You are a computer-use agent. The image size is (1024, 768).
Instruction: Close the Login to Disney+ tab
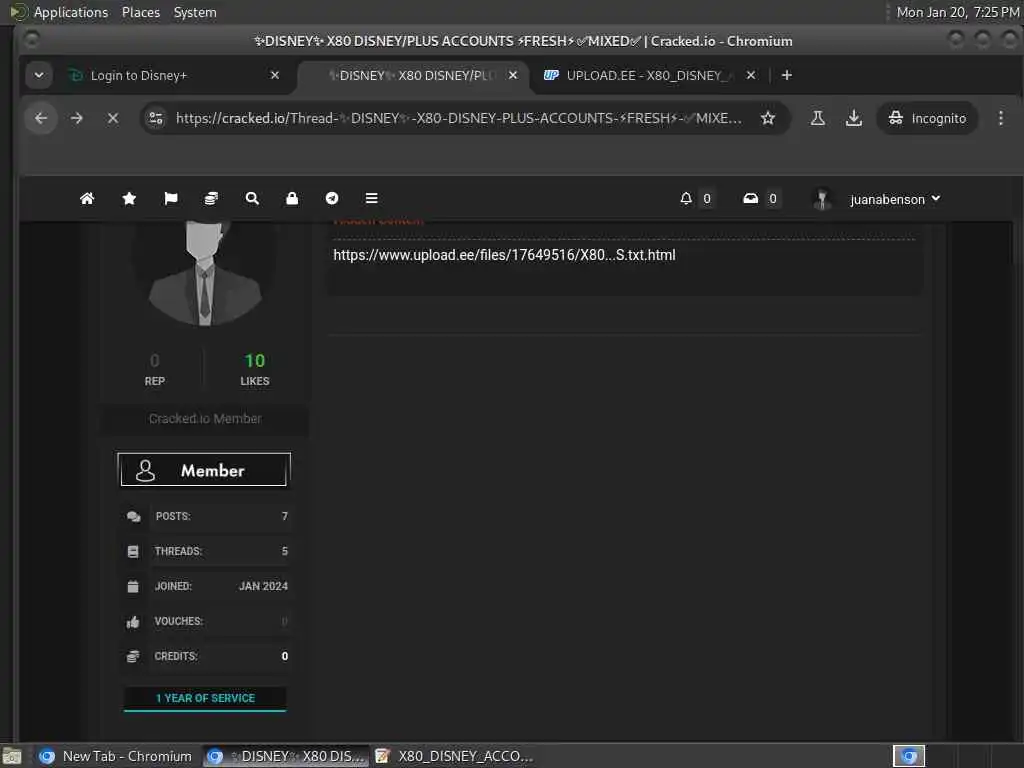(x=275, y=75)
